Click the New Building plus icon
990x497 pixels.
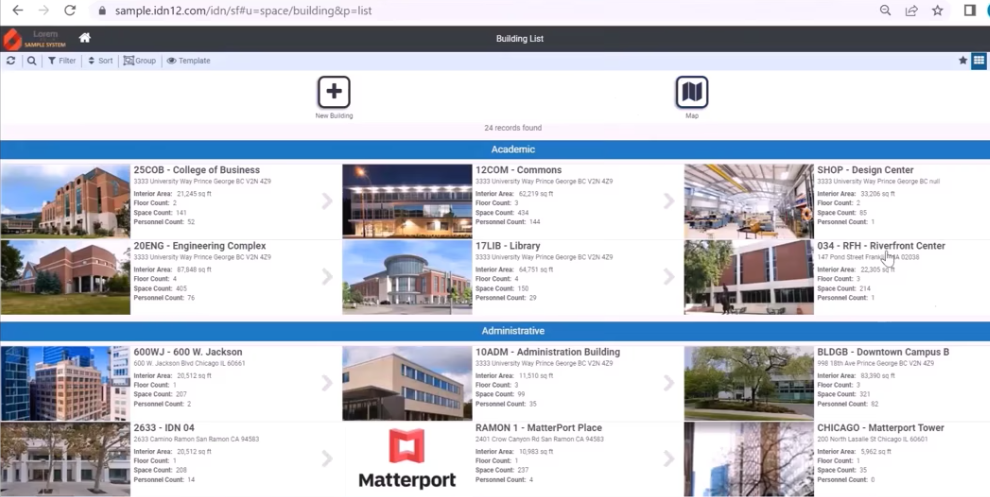point(334,92)
